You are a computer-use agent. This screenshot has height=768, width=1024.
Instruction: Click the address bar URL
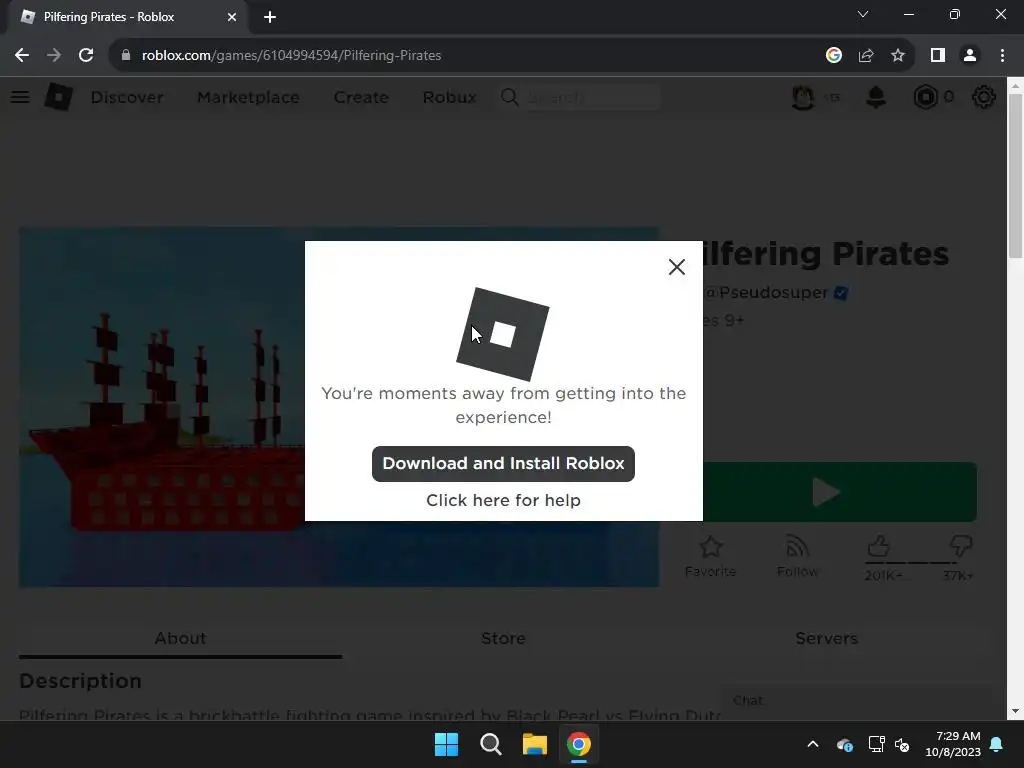291,56
